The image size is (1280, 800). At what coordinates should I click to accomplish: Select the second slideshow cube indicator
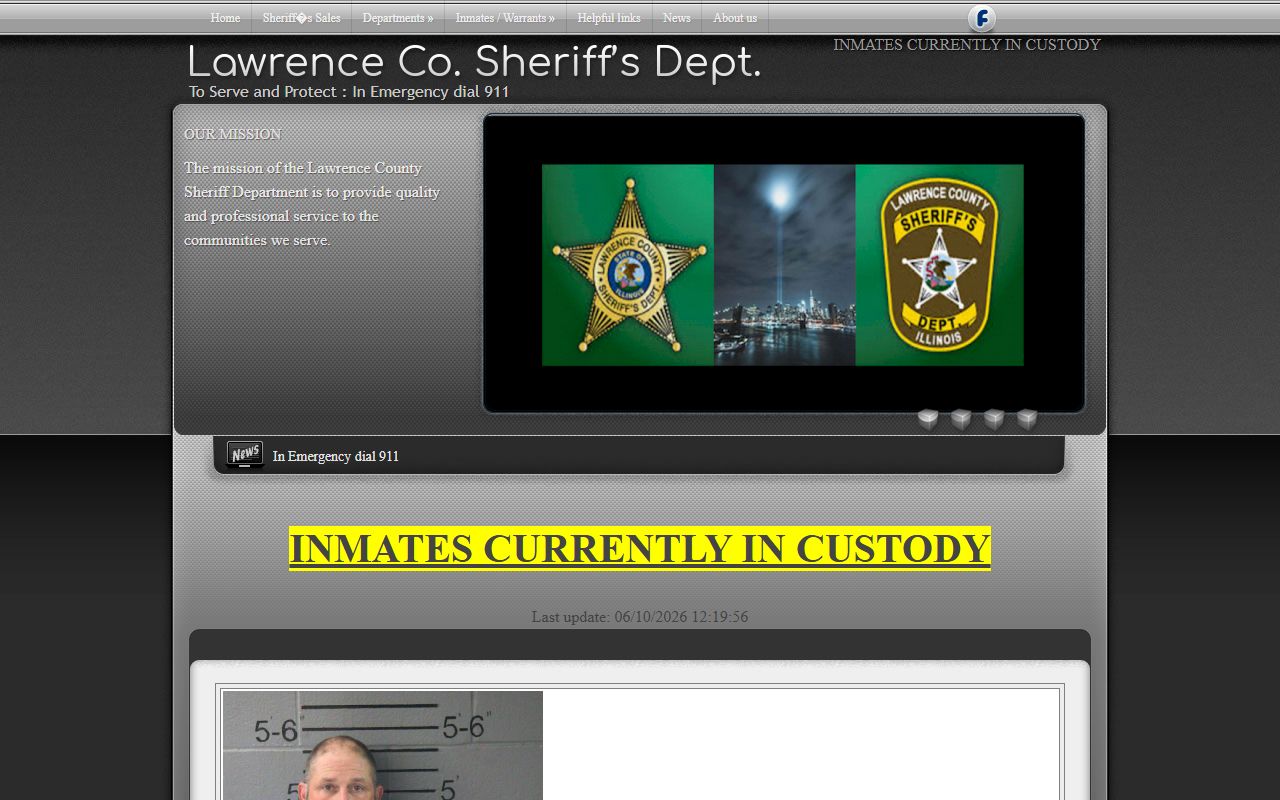click(x=961, y=419)
